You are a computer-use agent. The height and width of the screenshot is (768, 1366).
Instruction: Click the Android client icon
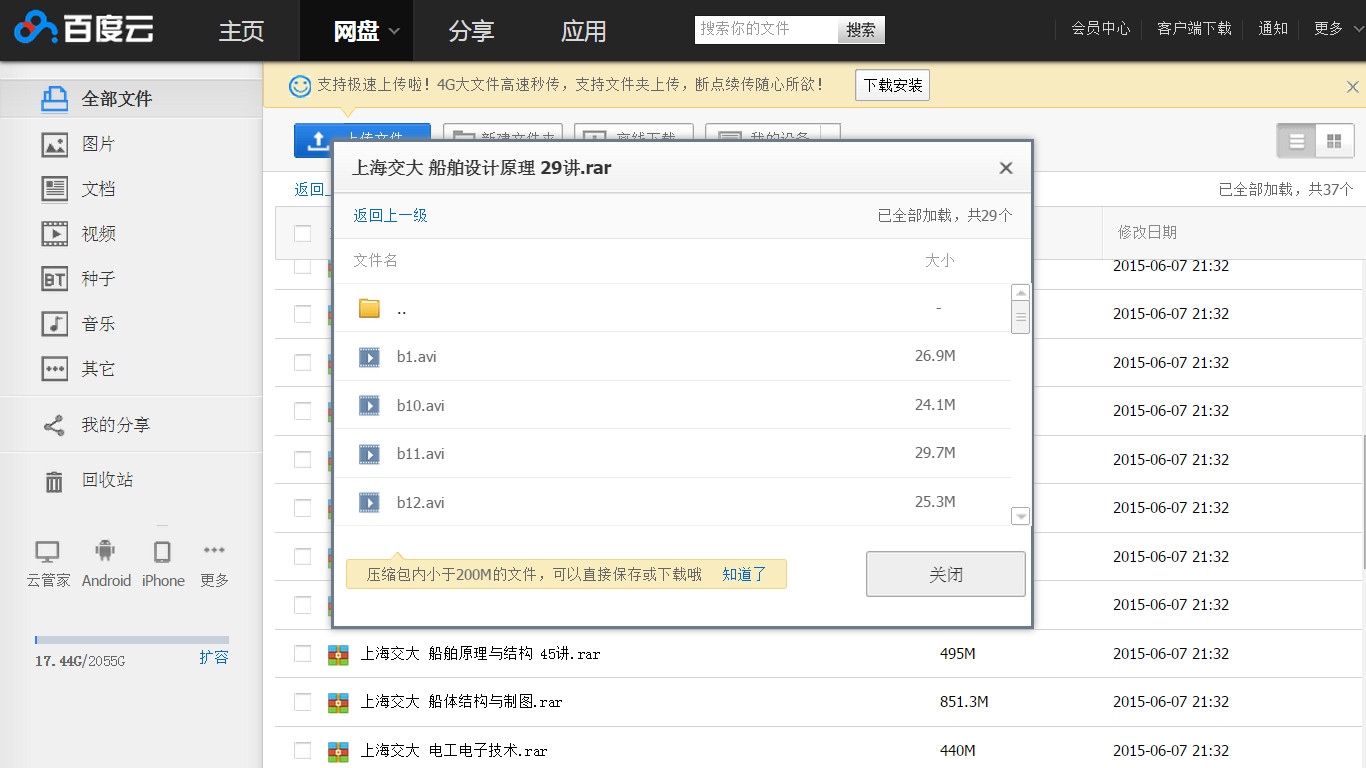coord(105,551)
